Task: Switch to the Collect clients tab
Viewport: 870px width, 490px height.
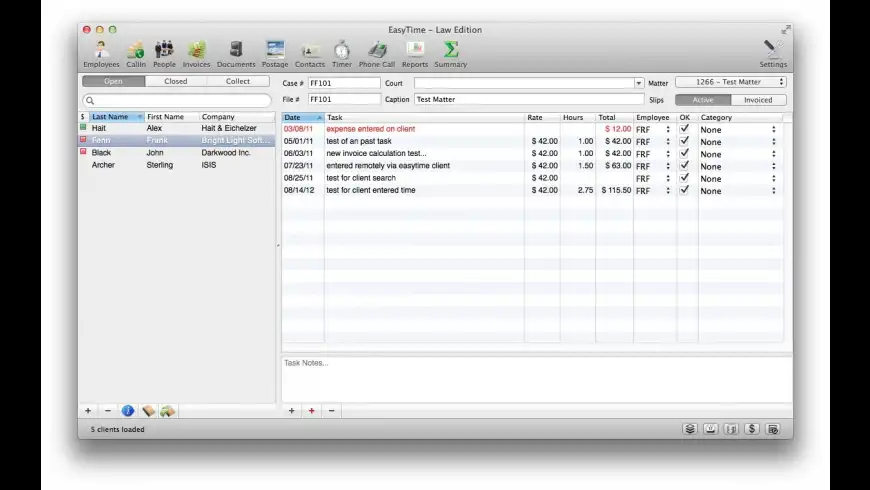Action: pos(238,82)
